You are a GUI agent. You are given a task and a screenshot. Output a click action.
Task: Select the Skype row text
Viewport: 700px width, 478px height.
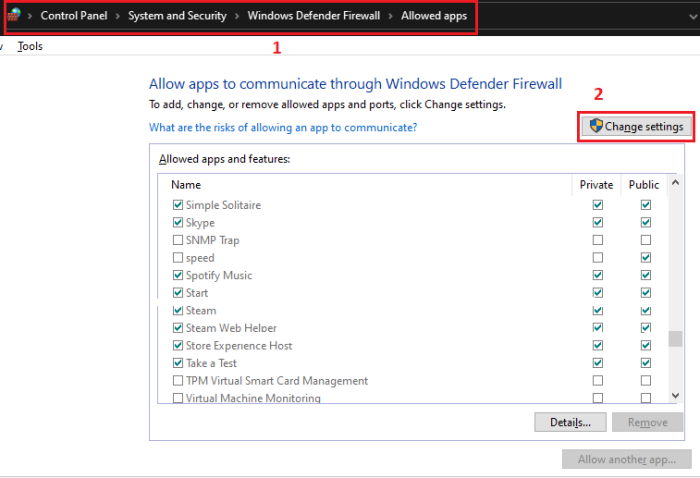pyautogui.click(x=200, y=223)
